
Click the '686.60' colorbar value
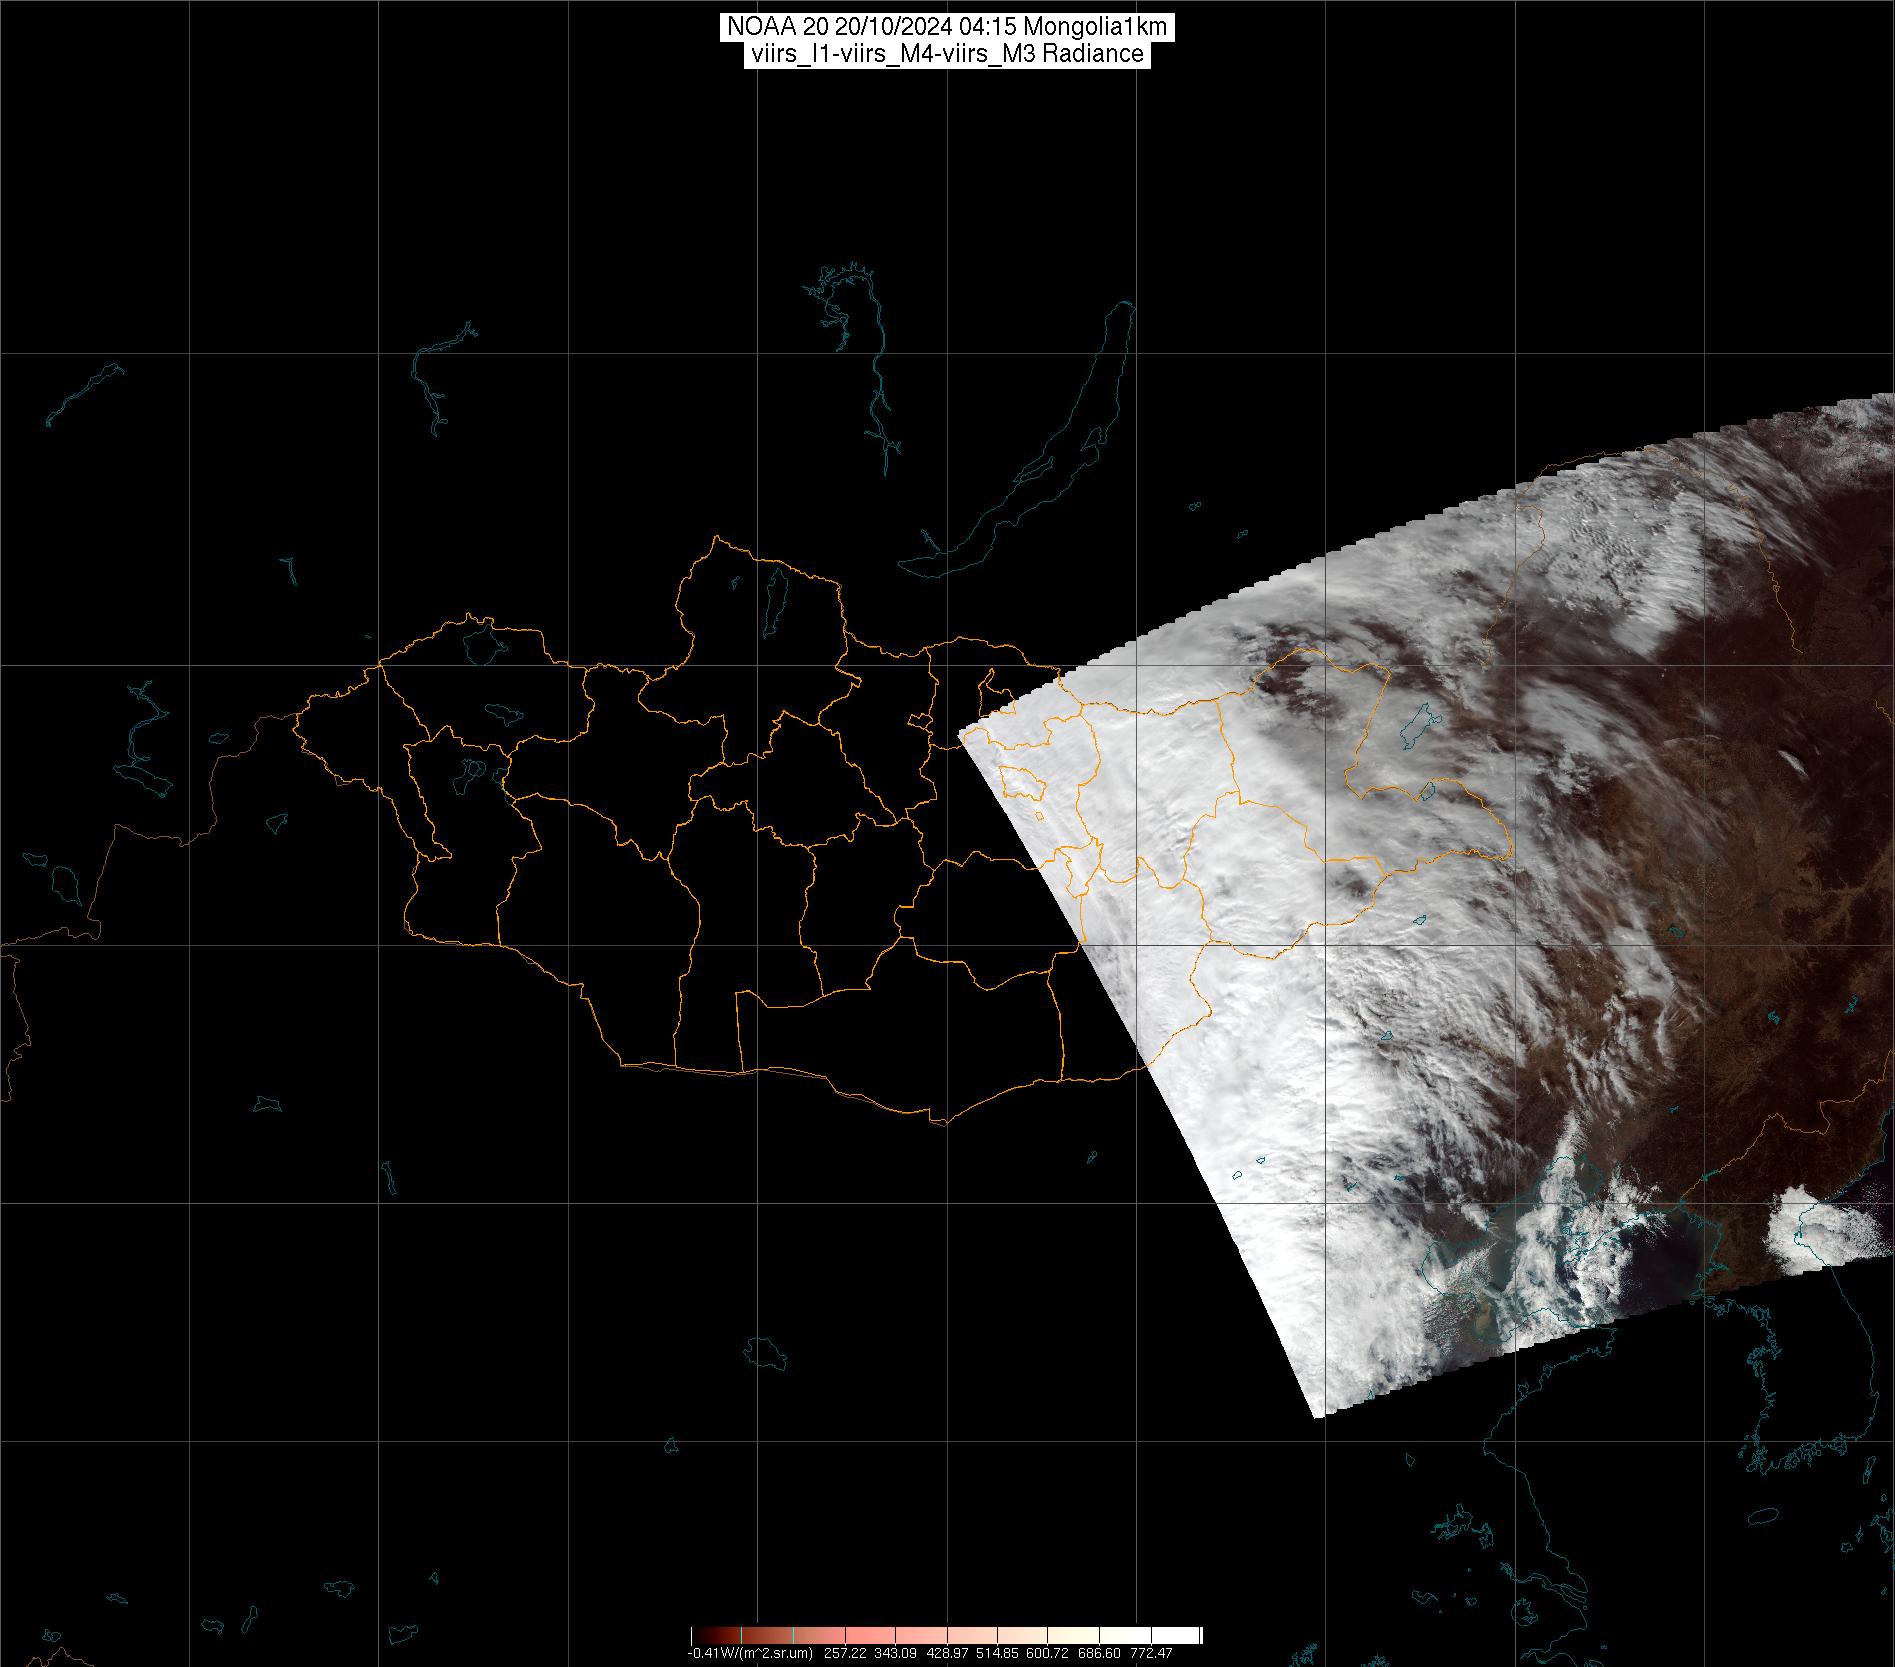(1099, 1653)
